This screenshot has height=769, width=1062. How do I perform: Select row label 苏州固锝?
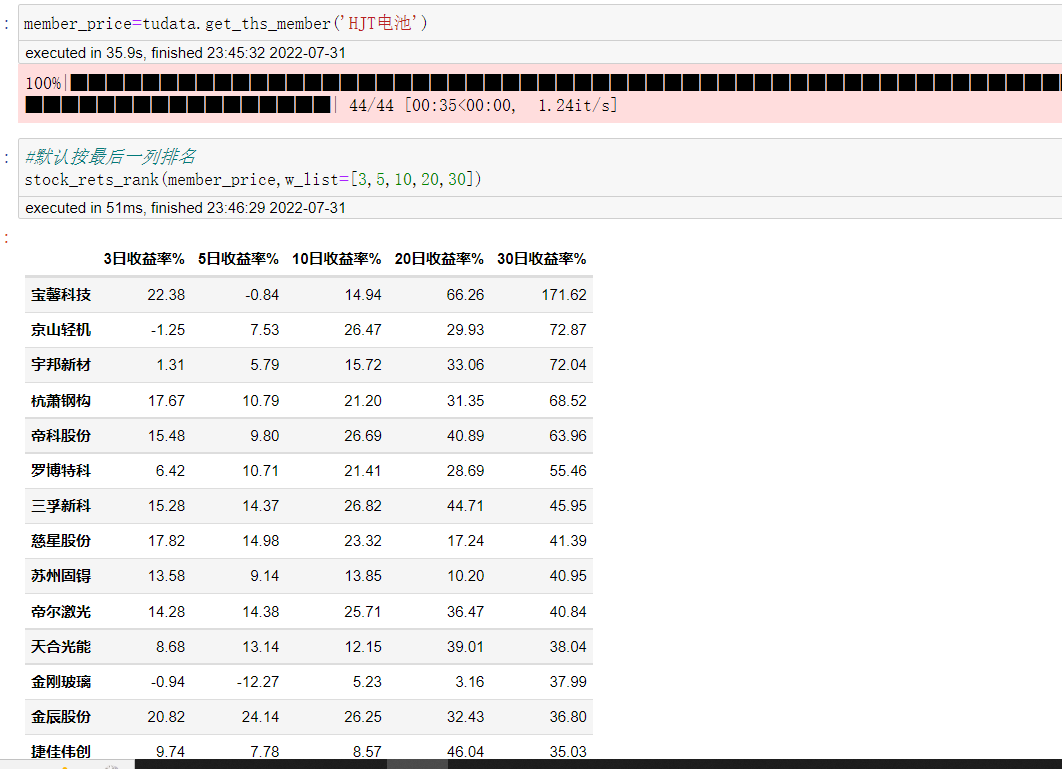tap(61, 576)
